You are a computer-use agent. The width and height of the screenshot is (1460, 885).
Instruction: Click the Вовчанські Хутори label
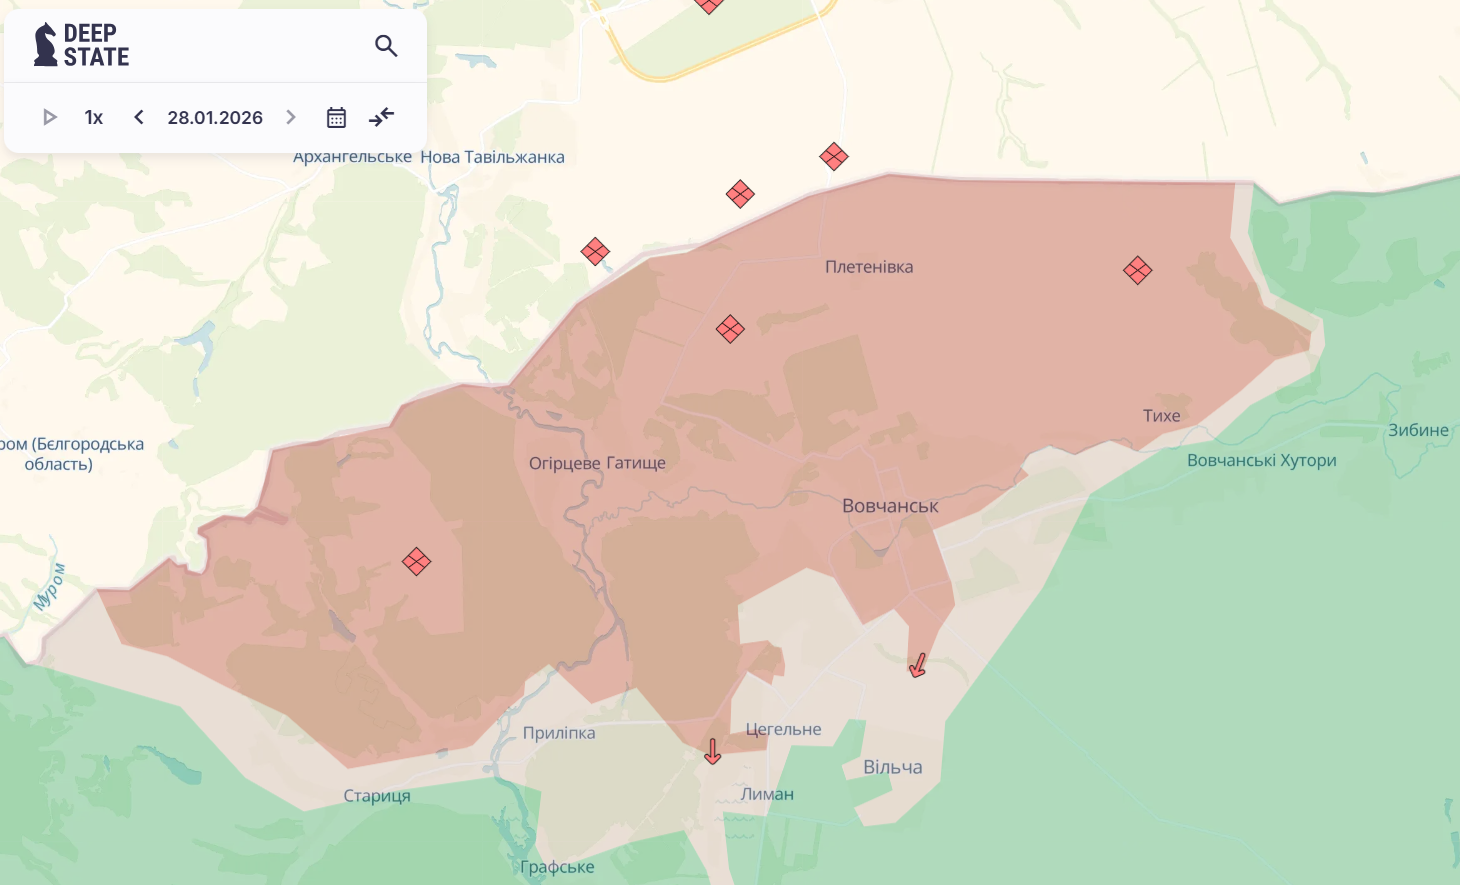click(x=1261, y=461)
